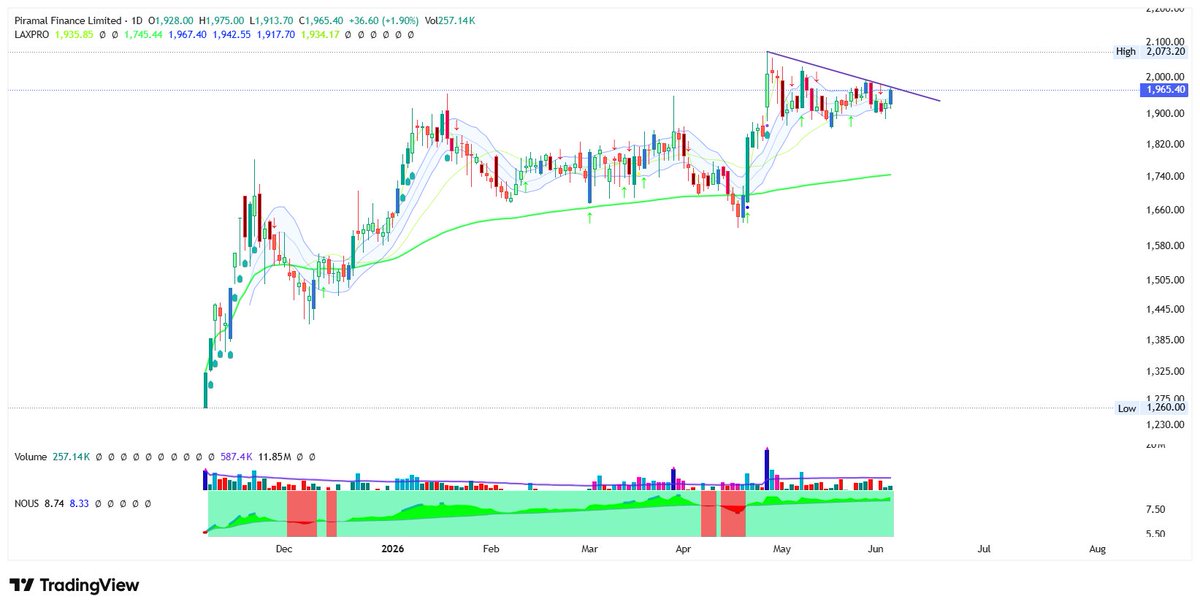Click the 1,820.00 price axis label
Viewport: 1200px width, 610px height.
pyautogui.click(x=1164, y=144)
